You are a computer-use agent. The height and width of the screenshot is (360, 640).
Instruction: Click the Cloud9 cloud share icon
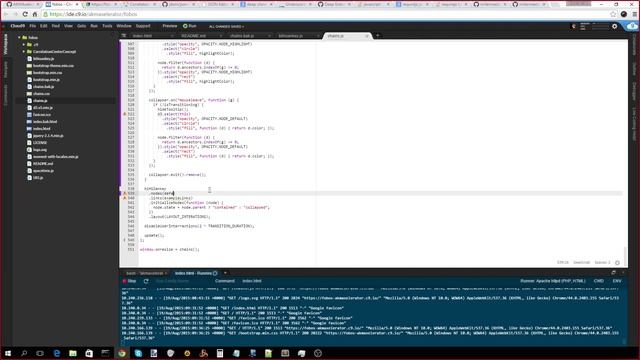pyautogui.click(x=632, y=26)
